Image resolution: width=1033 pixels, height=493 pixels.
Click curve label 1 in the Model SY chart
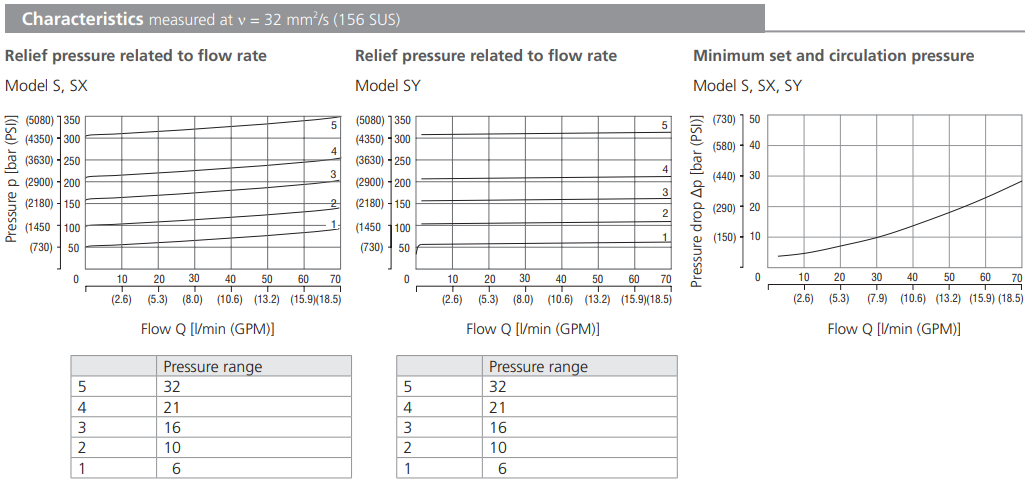pyautogui.click(x=664, y=237)
